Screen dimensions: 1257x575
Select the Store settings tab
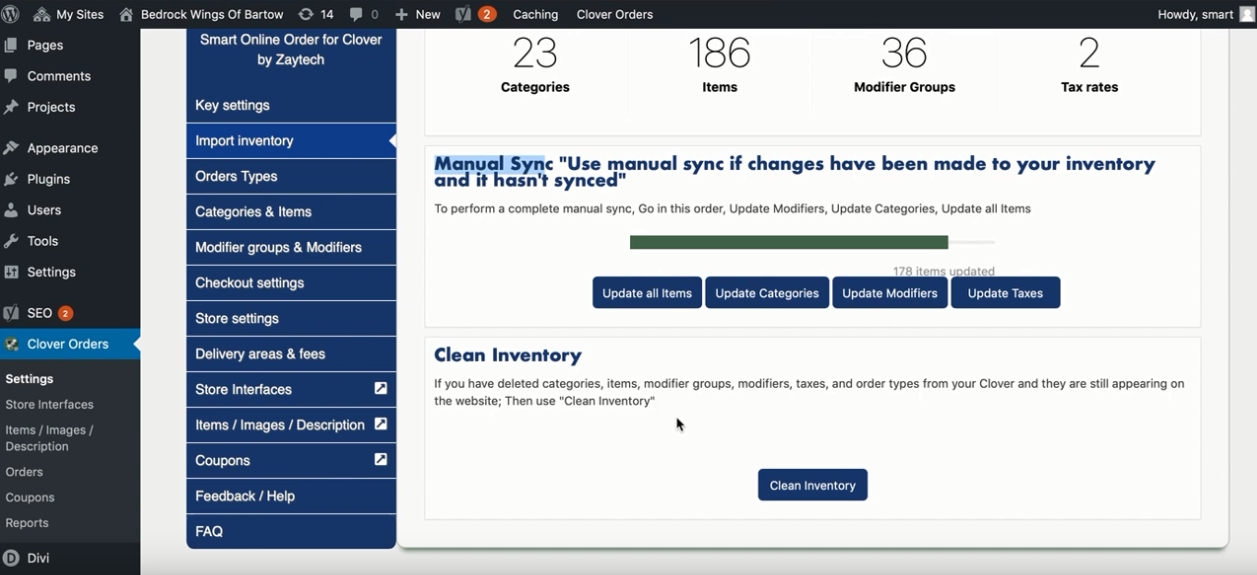tap(291, 318)
